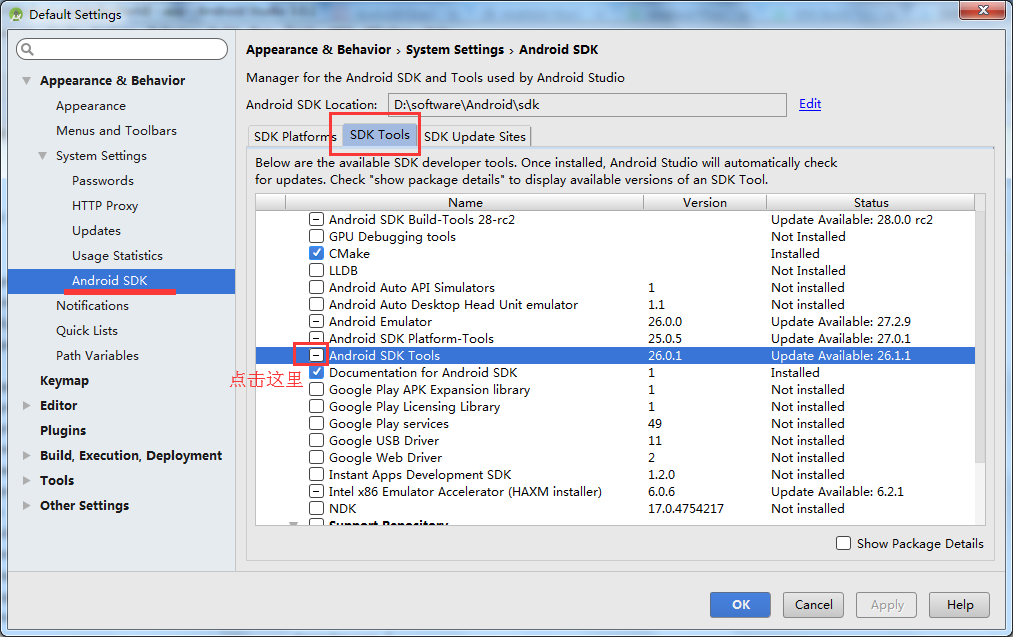Enable Show Package Details
Viewport: 1013px width, 637px height.
coord(843,543)
